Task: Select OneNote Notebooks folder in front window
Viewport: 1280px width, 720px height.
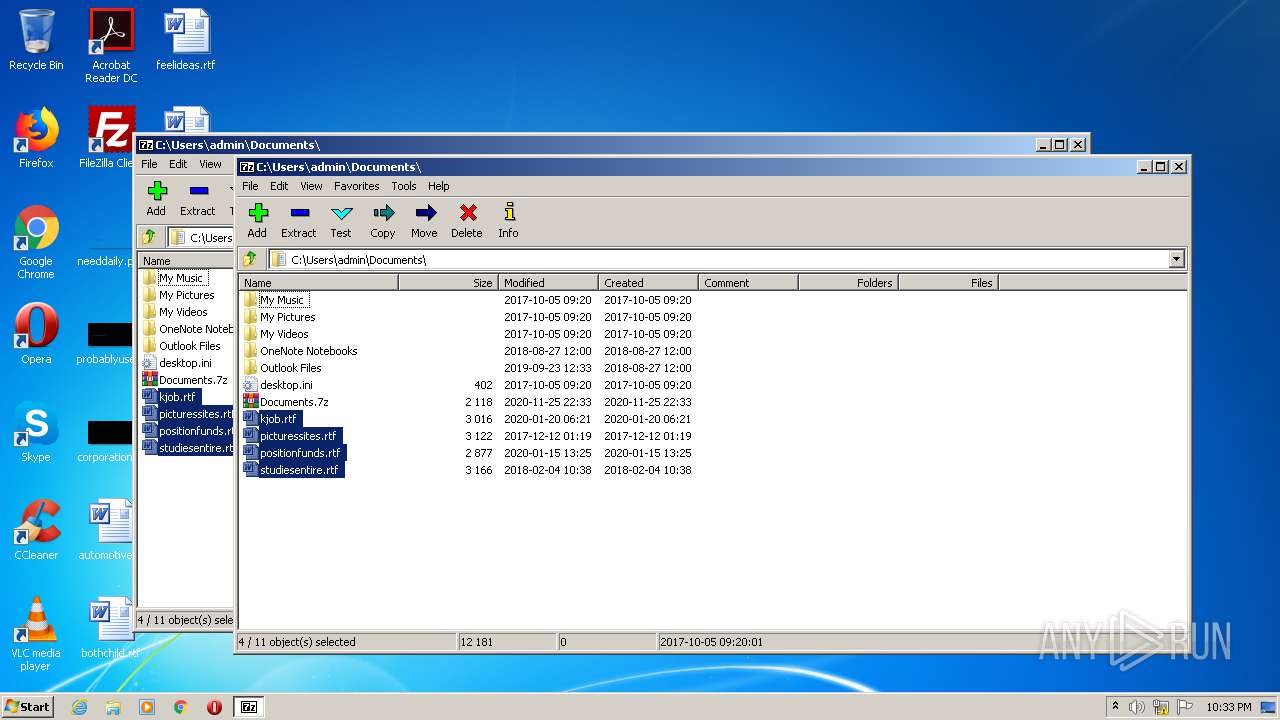Action: tap(300, 351)
